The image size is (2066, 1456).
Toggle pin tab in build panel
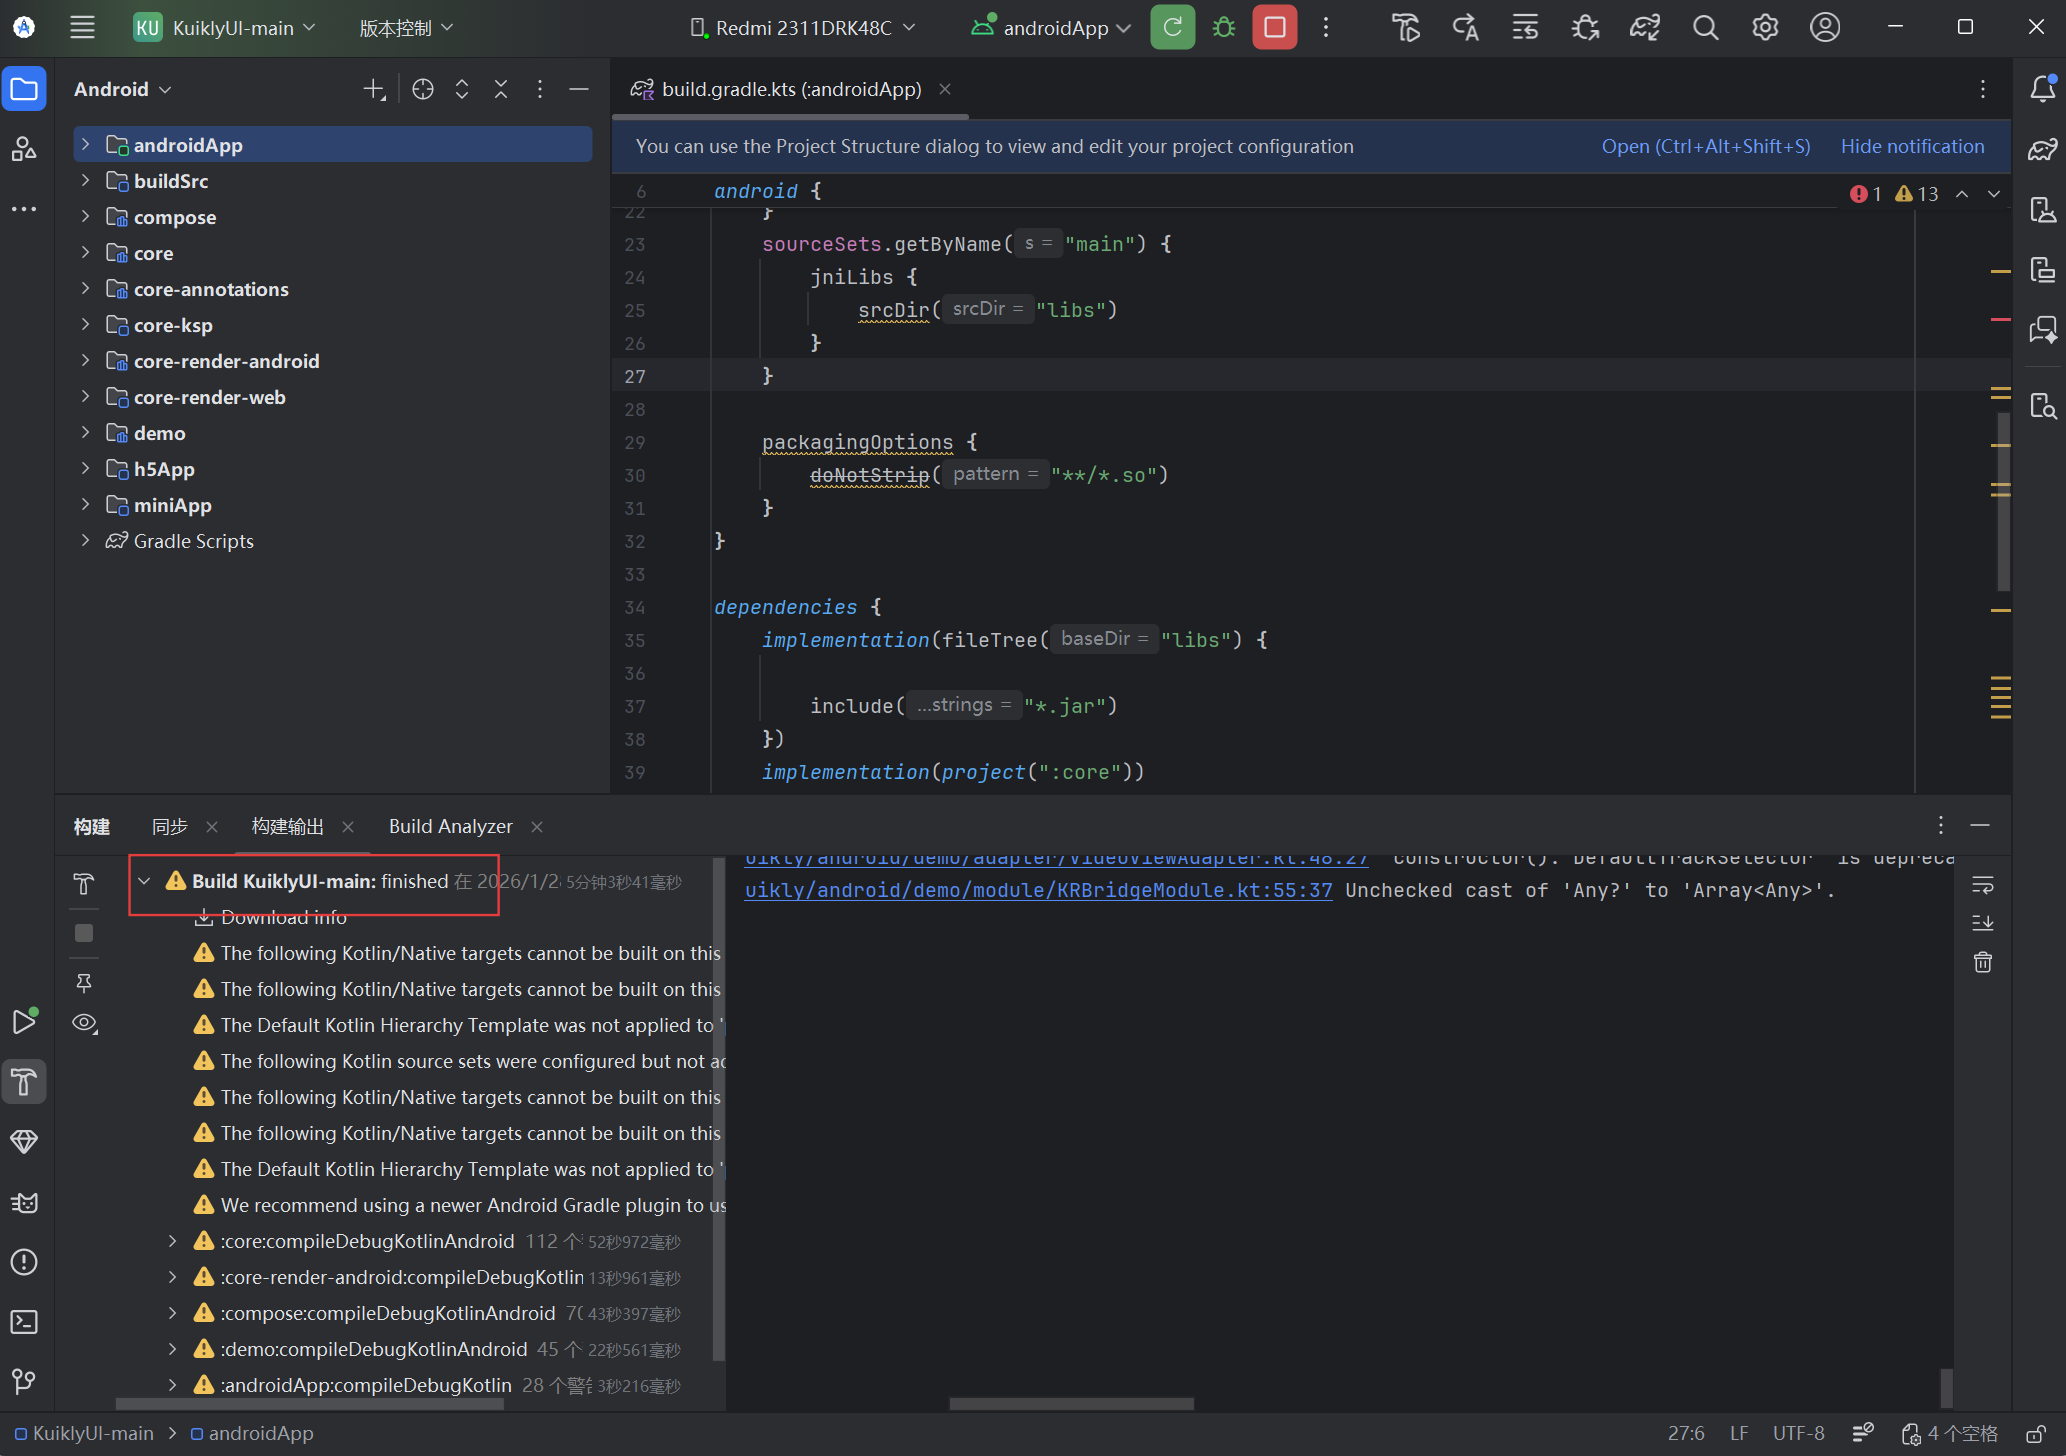[x=84, y=983]
